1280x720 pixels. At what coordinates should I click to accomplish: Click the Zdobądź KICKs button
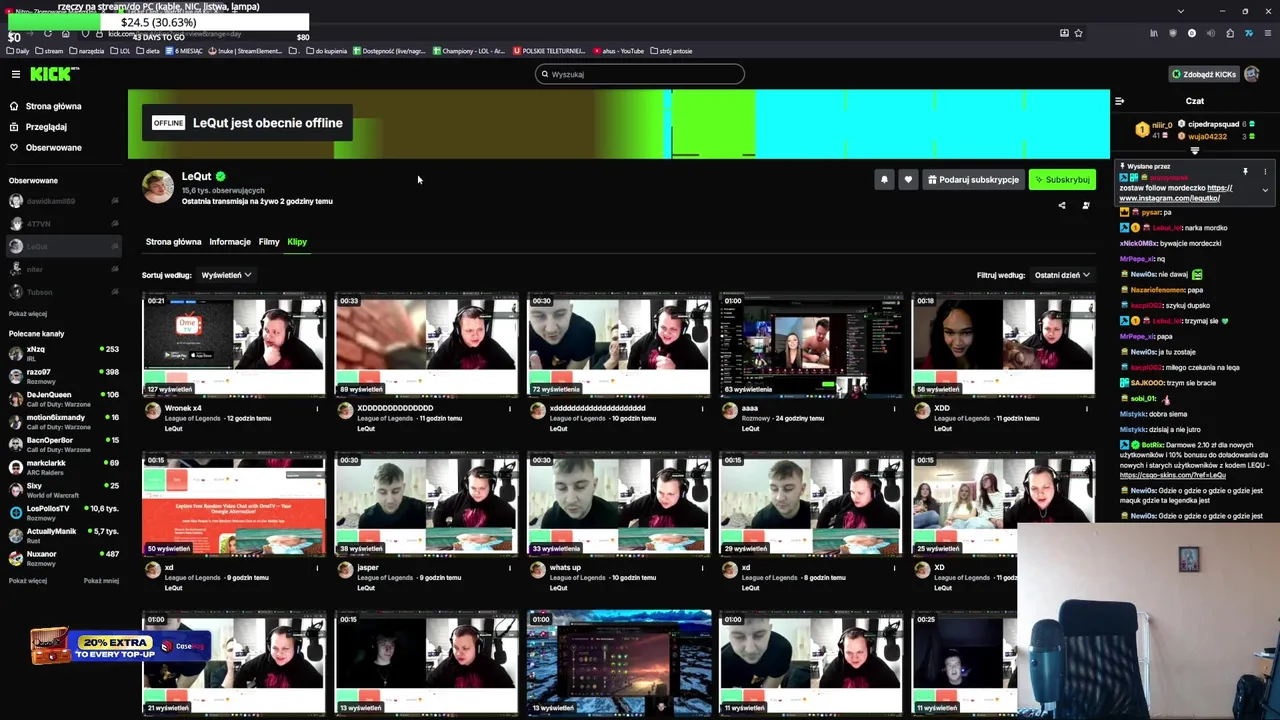(x=1204, y=74)
